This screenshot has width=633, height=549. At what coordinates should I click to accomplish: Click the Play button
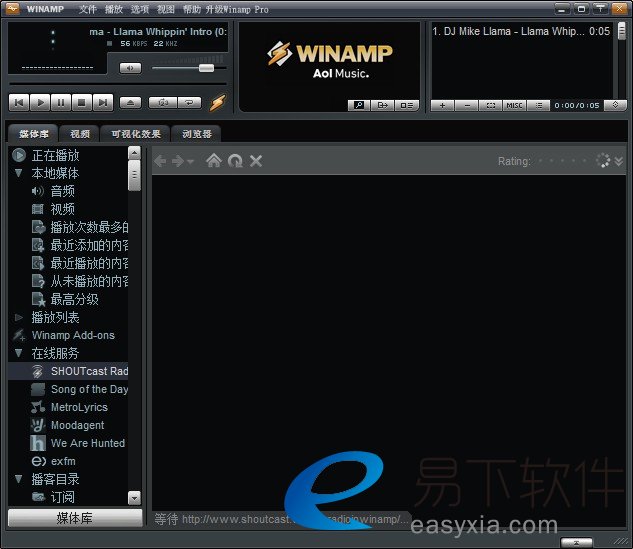click(40, 103)
